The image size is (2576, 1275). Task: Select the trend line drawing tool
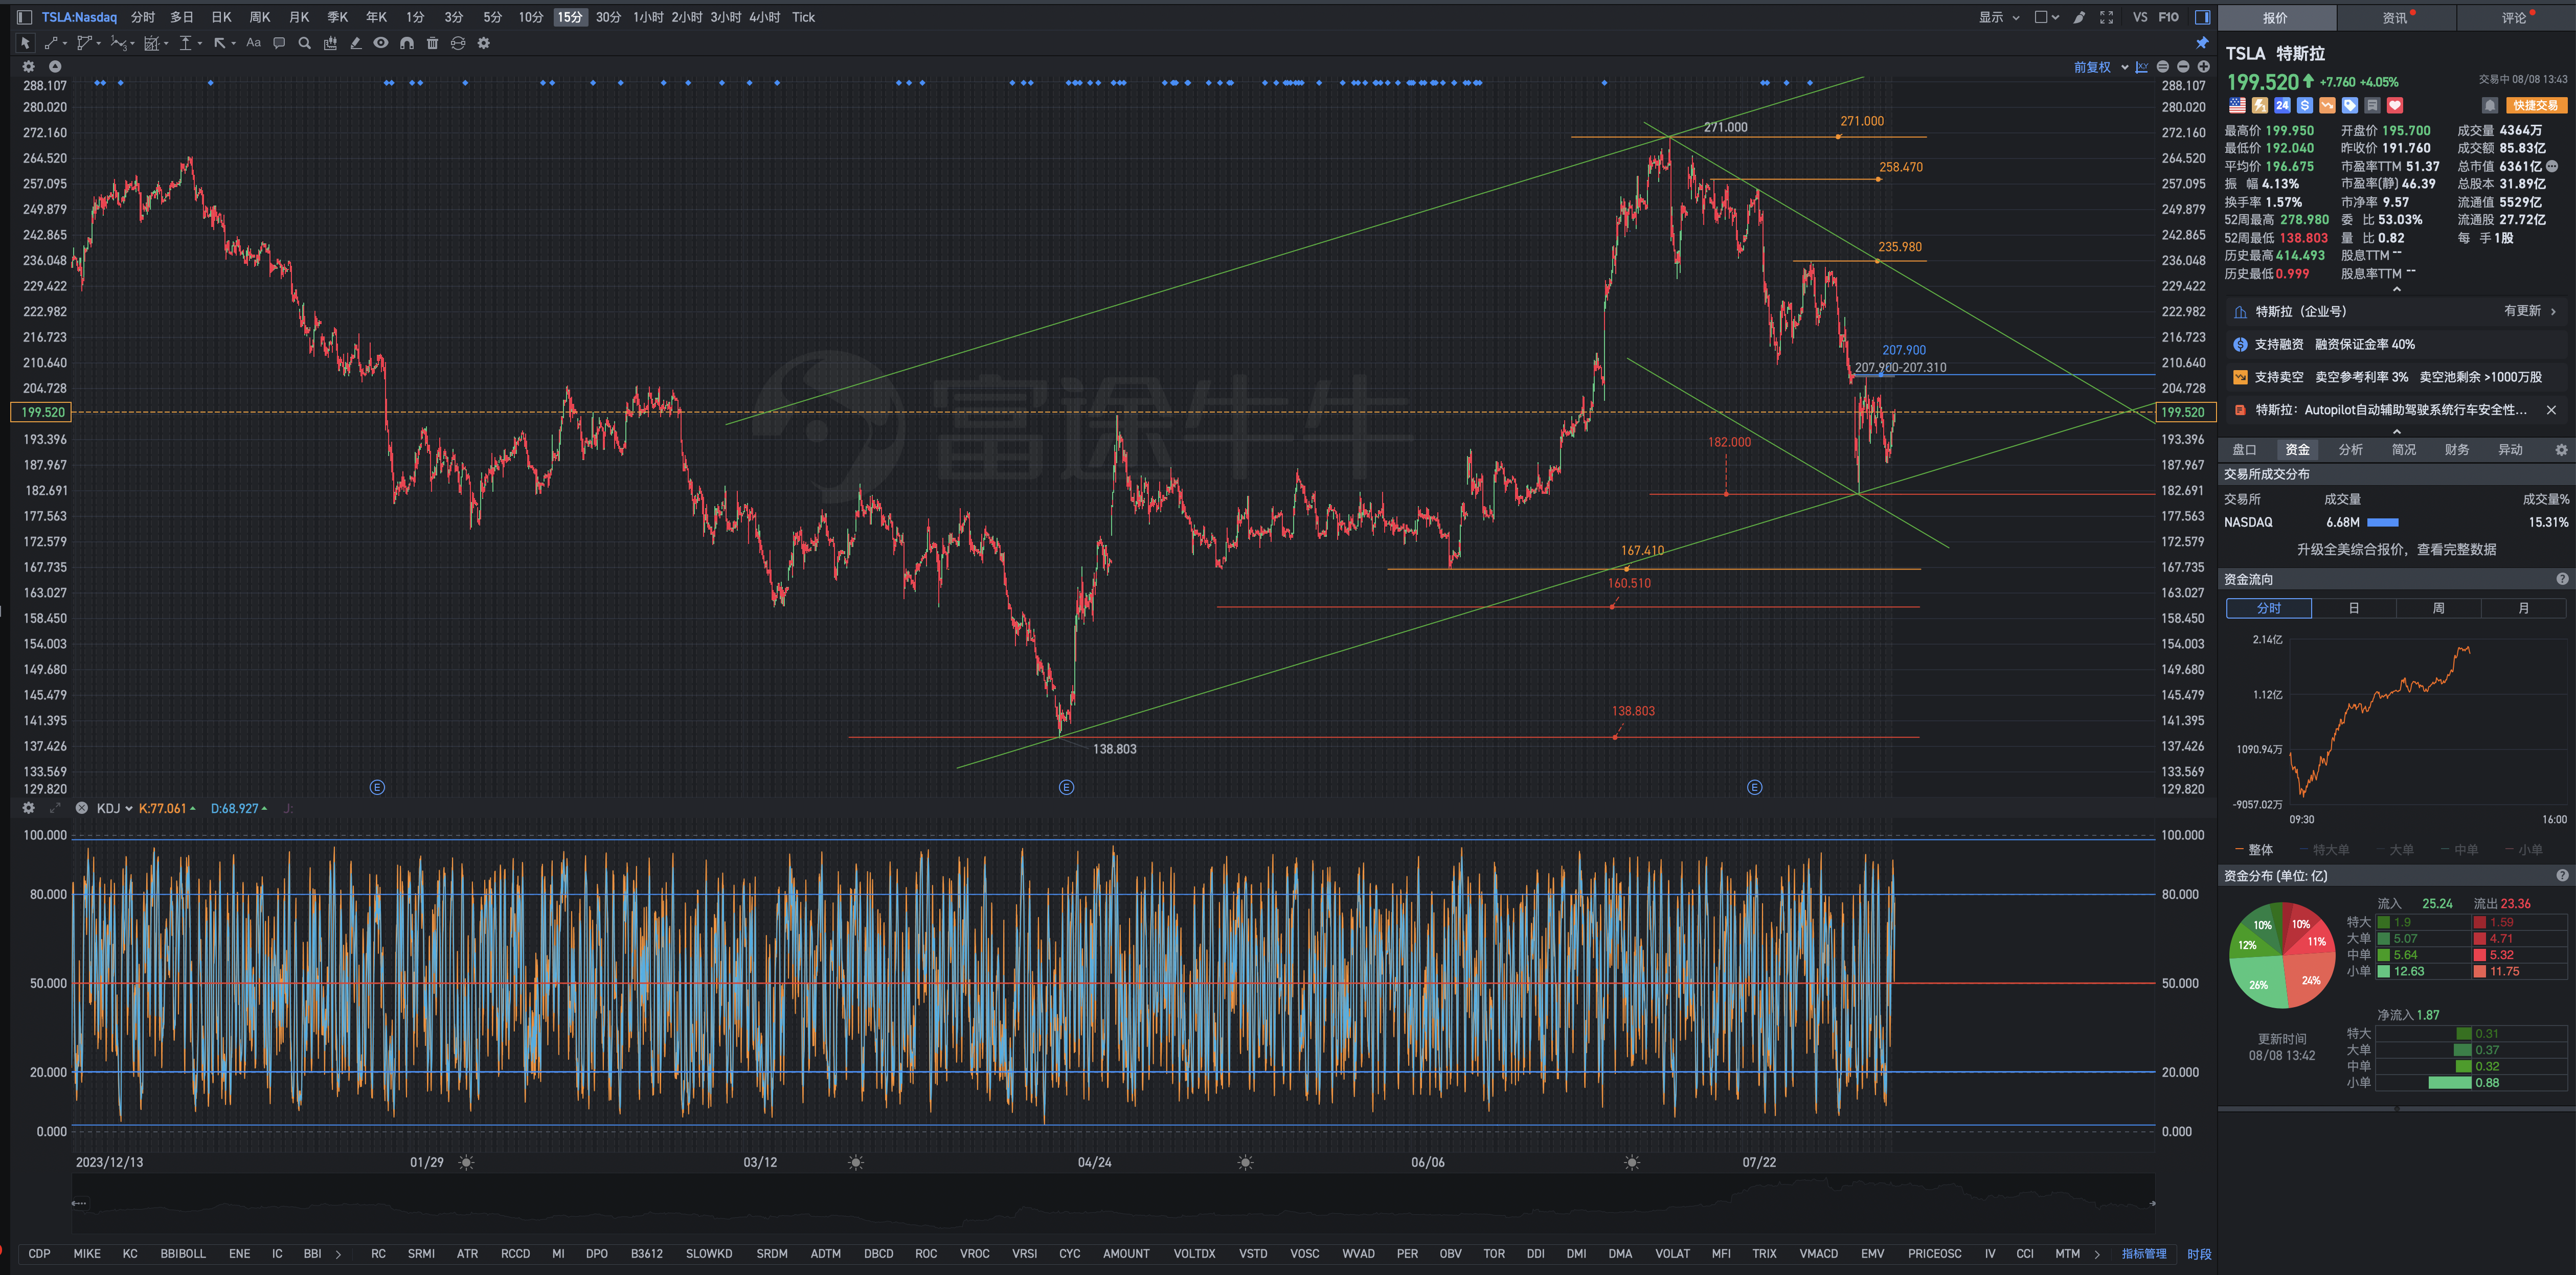pyautogui.click(x=51, y=43)
